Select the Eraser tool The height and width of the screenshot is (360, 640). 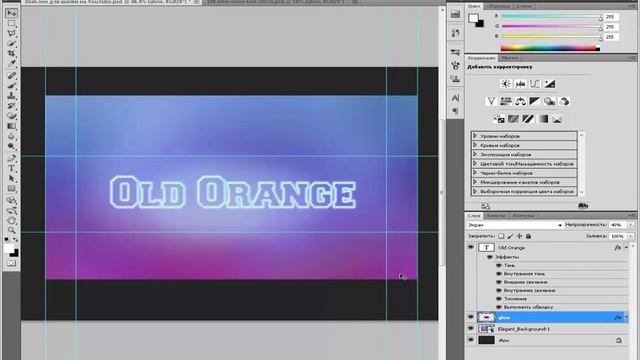[x=11, y=116]
